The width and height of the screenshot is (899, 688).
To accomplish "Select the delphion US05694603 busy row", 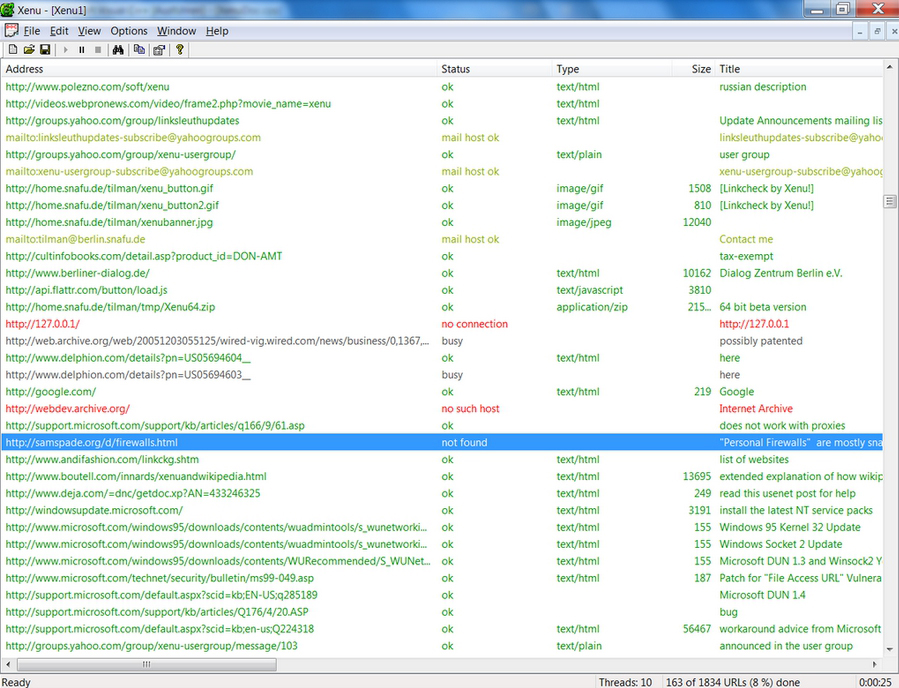I will (442, 375).
